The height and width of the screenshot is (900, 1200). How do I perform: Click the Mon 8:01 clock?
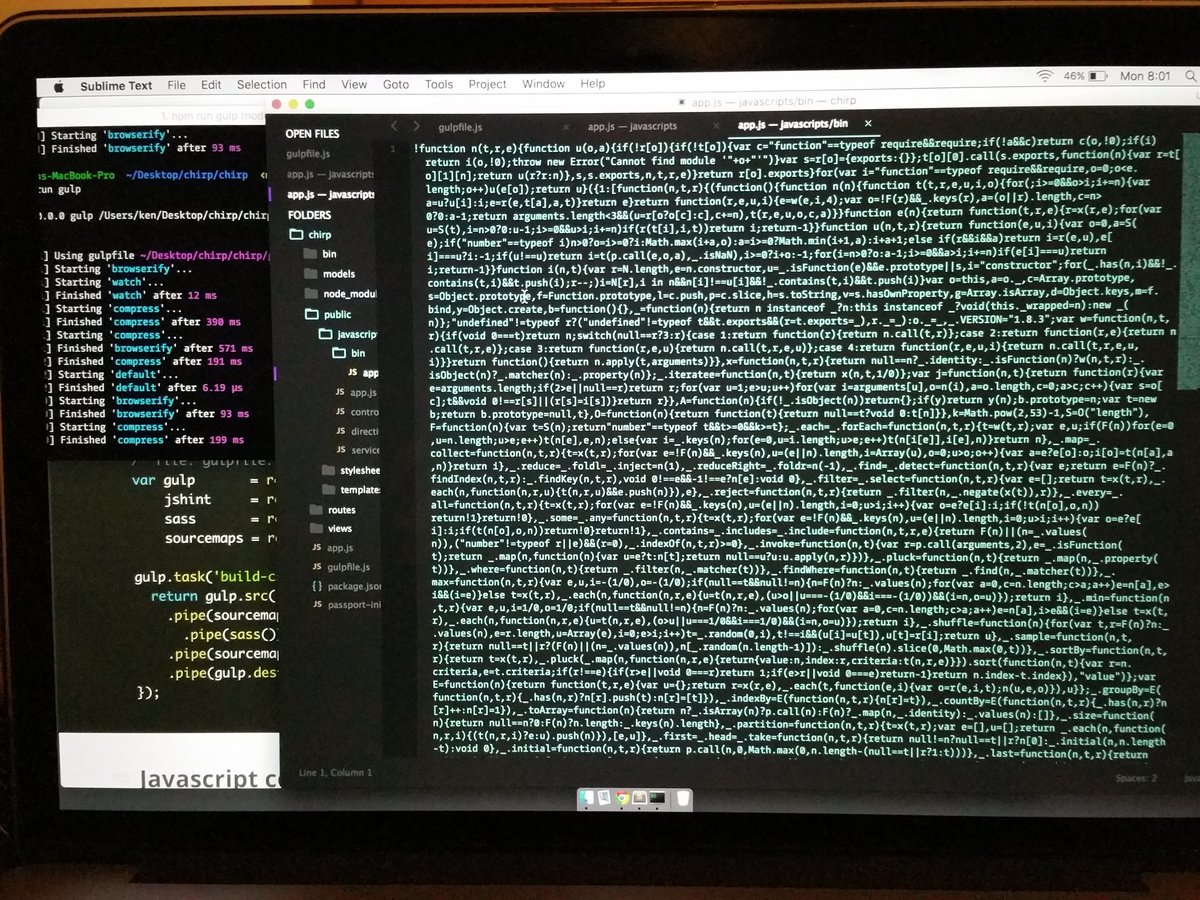click(x=1145, y=76)
